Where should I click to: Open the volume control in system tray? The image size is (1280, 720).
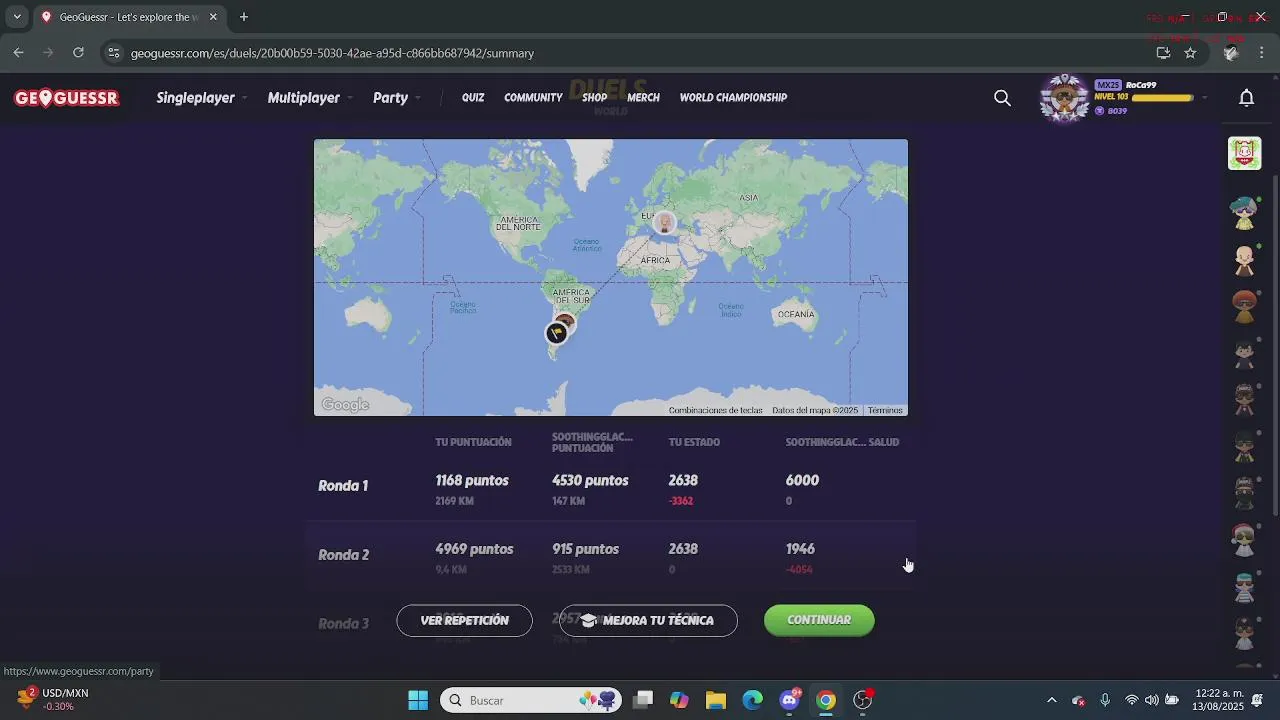[x=1152, y=700]
